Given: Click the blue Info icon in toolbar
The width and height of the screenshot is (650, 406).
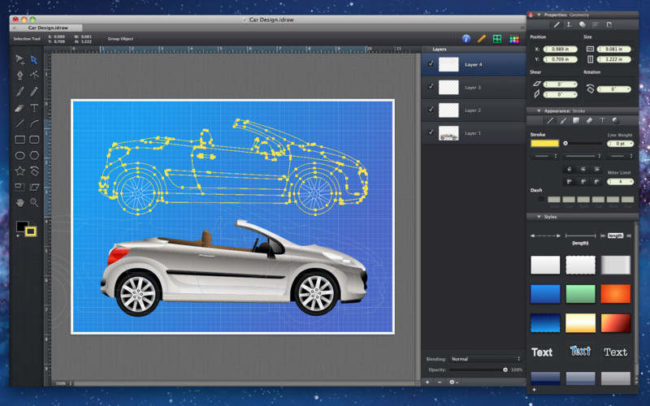Looking at the screenshot, I should [466, 38].
